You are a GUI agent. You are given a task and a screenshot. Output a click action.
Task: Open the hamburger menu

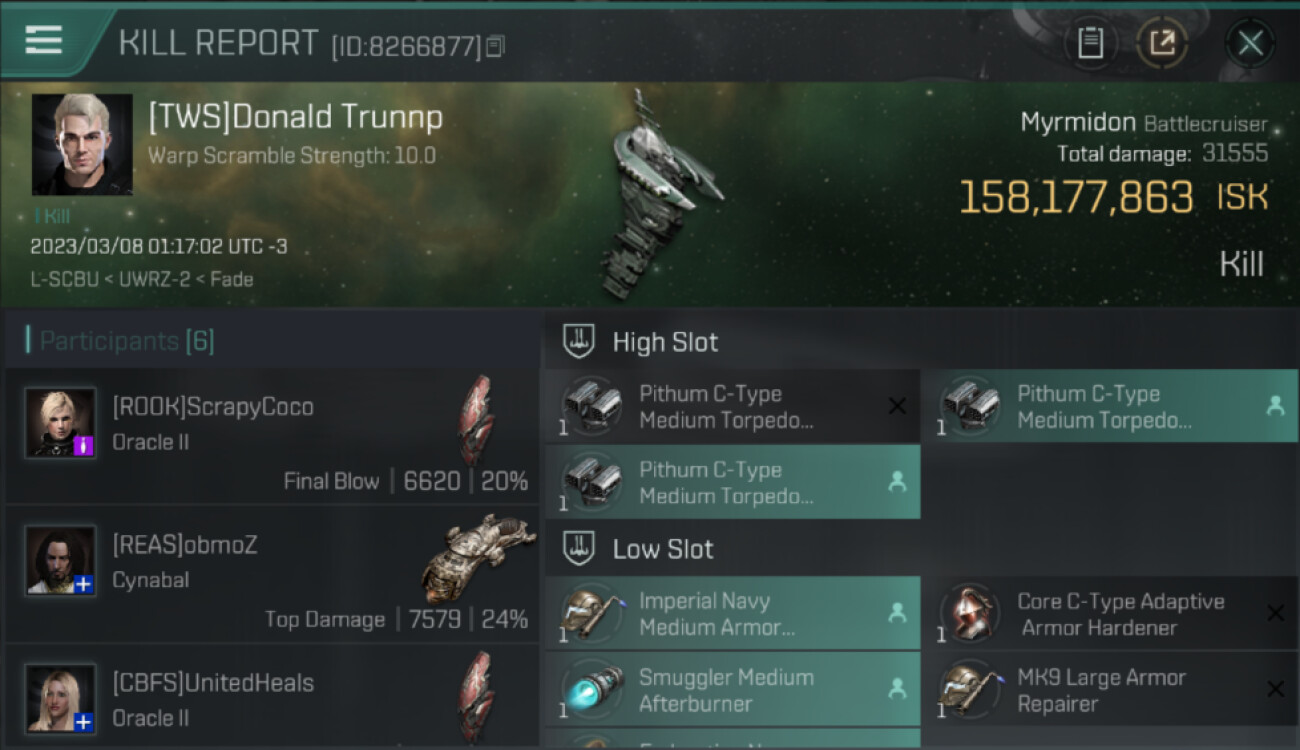(44, 40)
